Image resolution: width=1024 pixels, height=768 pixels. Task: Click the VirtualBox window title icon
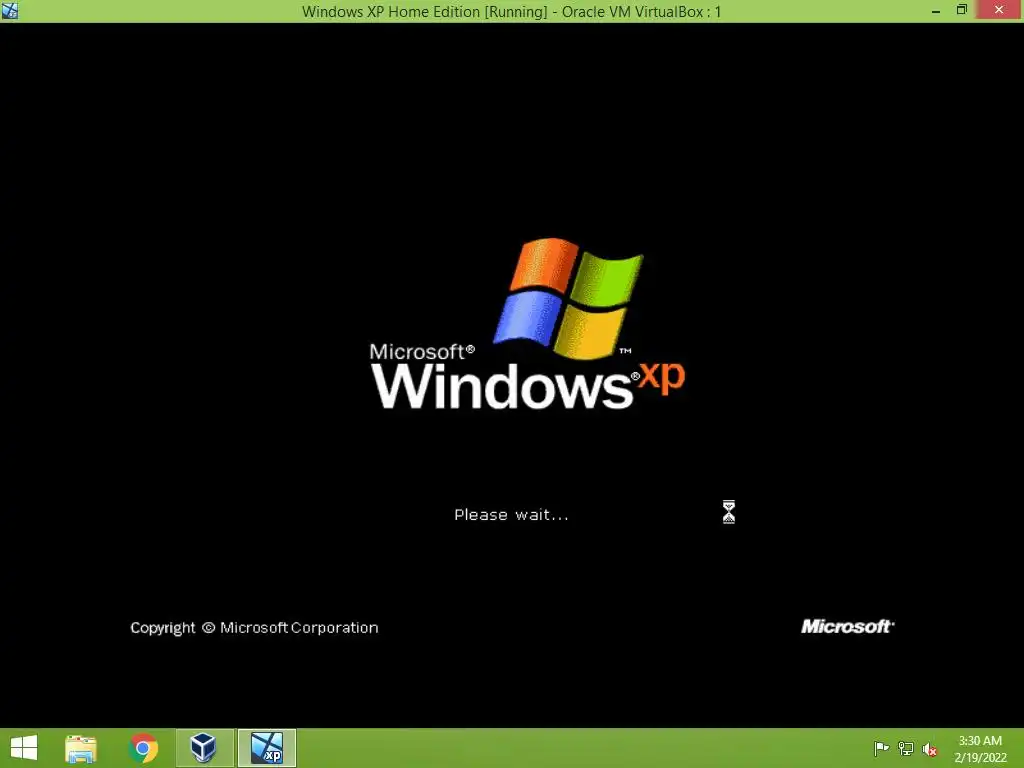pyautogui.click(x=10, y=10)
